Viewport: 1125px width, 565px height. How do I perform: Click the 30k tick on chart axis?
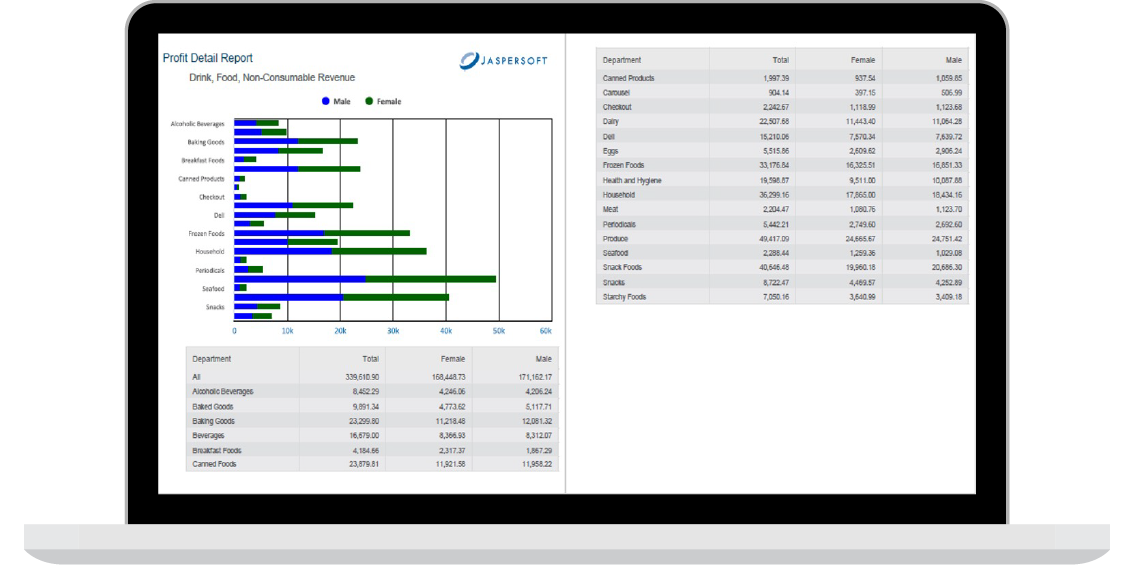tap(393, 331)
